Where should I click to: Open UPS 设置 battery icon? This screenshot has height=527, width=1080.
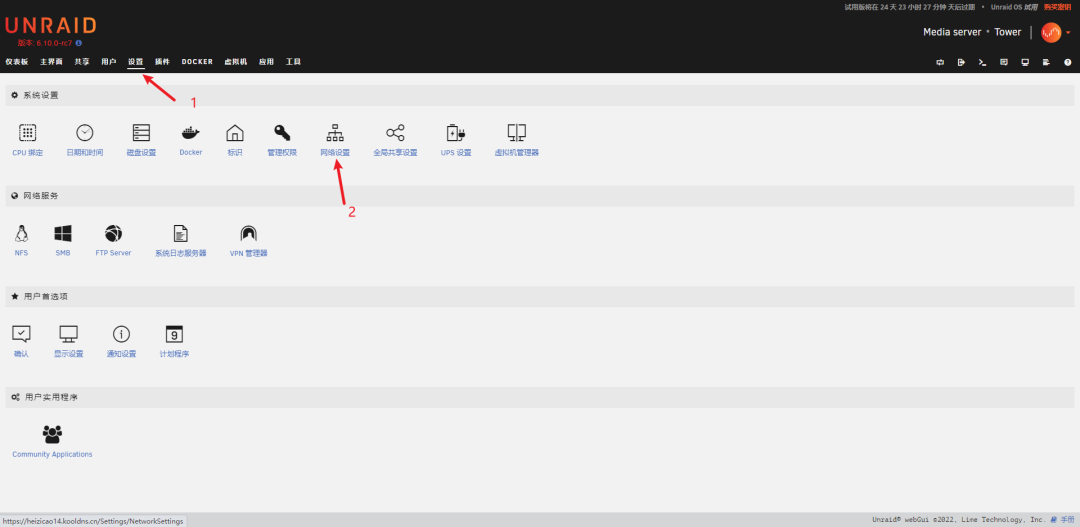(x=456, y=133)
